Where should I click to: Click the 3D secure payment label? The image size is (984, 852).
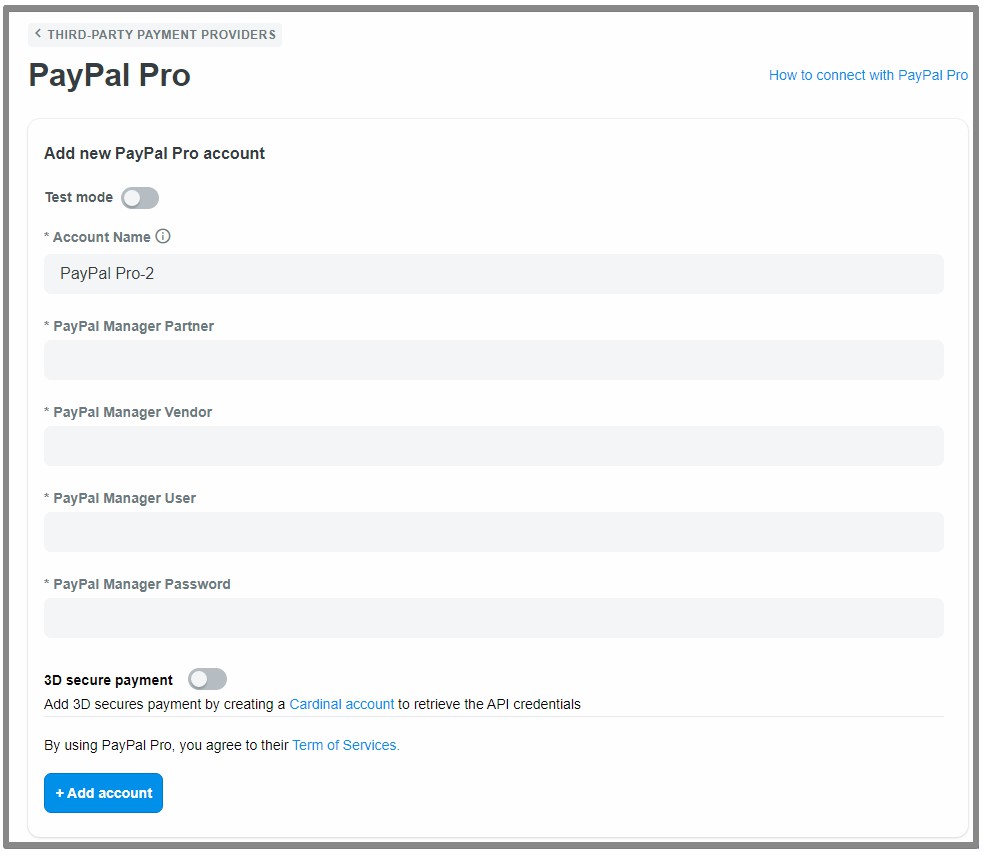pyautogui.click(x=108, y=680)
